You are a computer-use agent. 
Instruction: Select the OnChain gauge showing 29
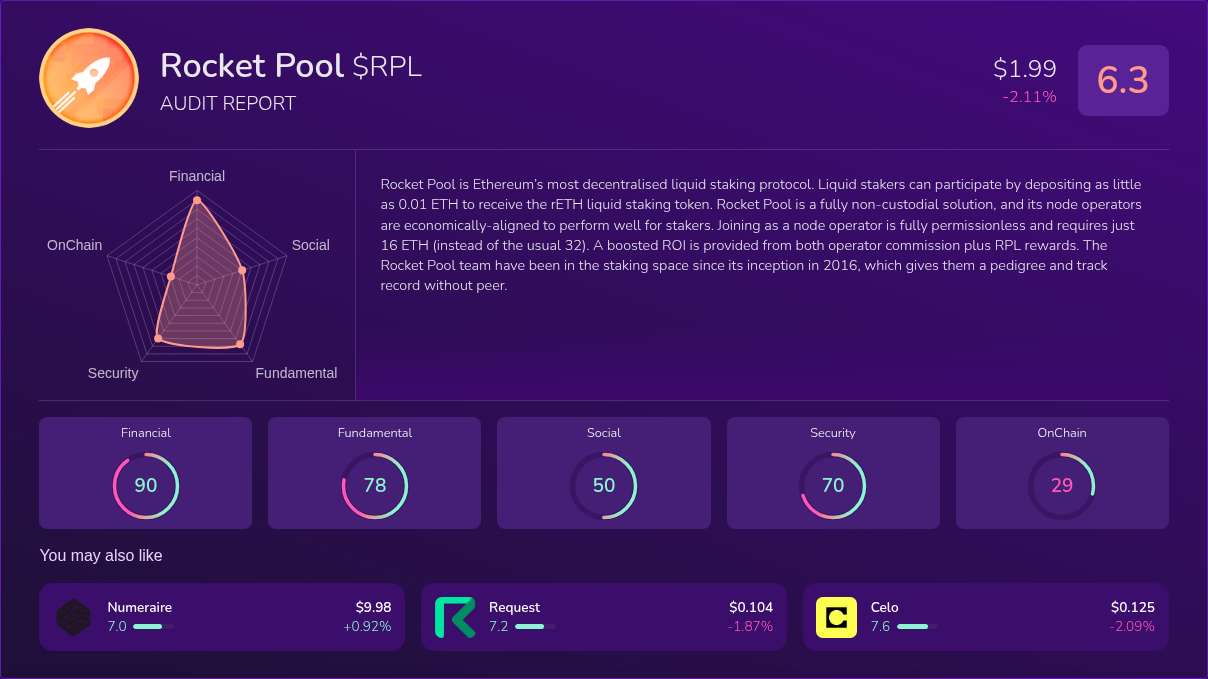pyautogui.click(x=1062, y=485)
